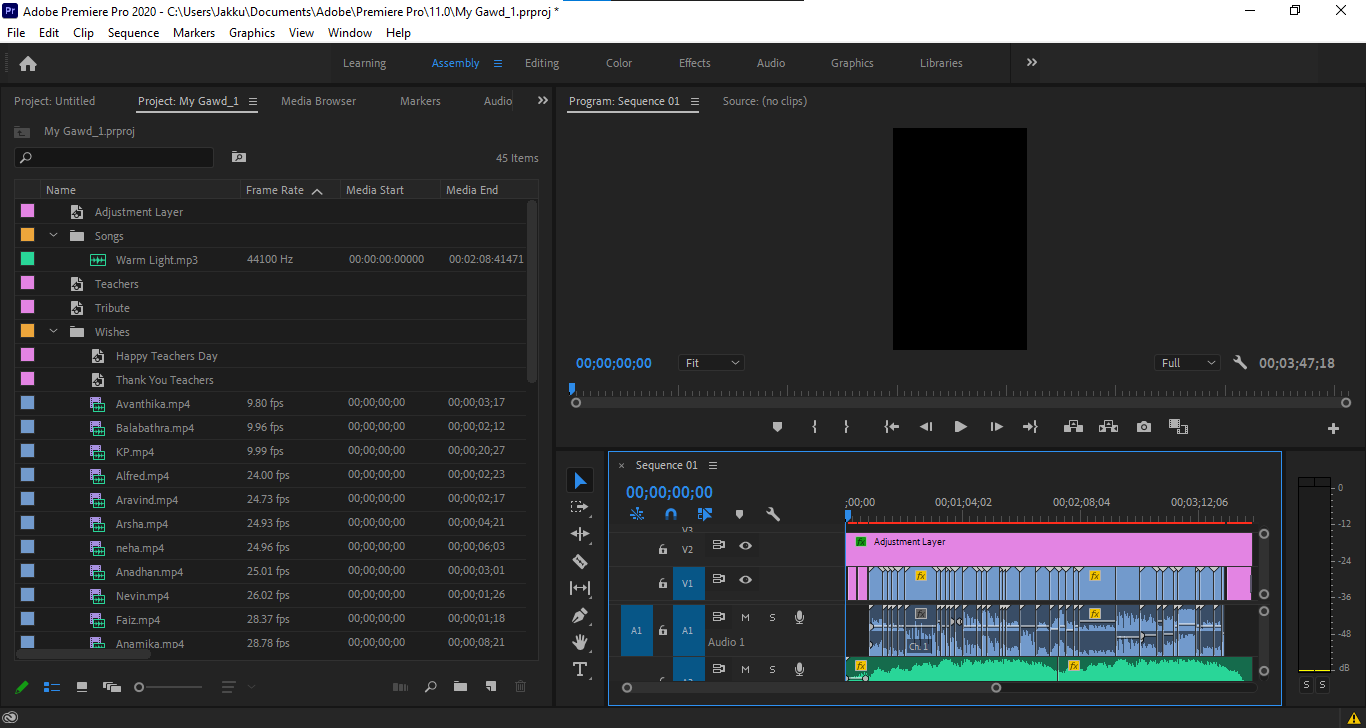Click the Export Frame camera icon
This screenshot has height=728, width=1366.
[1144, 427]
